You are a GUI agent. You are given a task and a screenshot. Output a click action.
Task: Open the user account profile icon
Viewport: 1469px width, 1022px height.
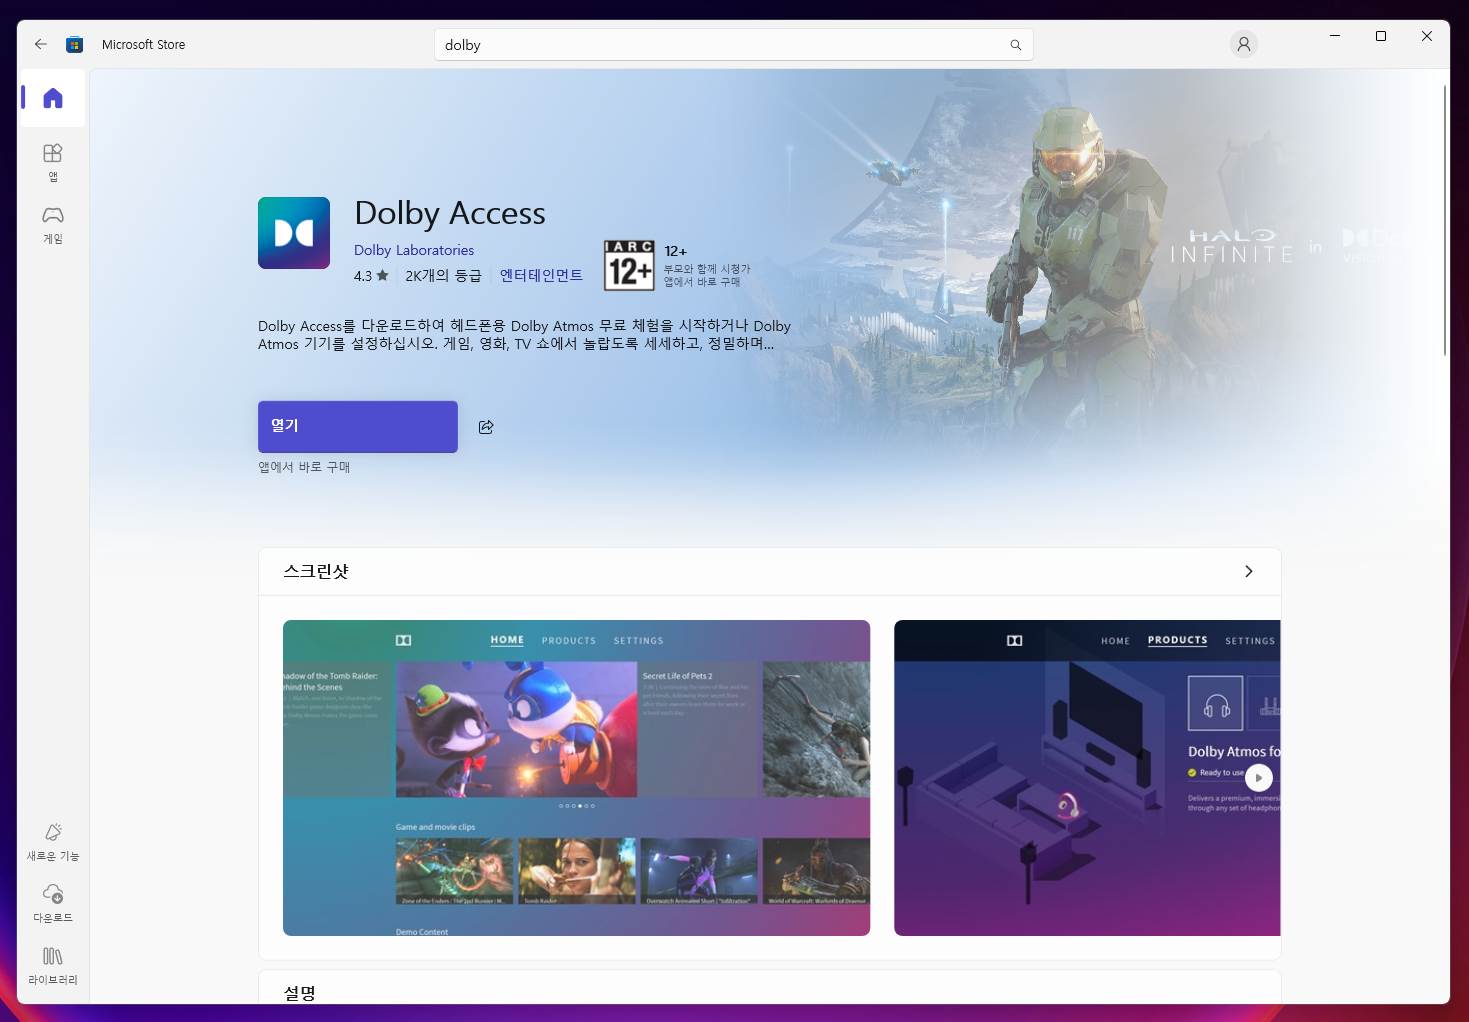click(1244, 44)
